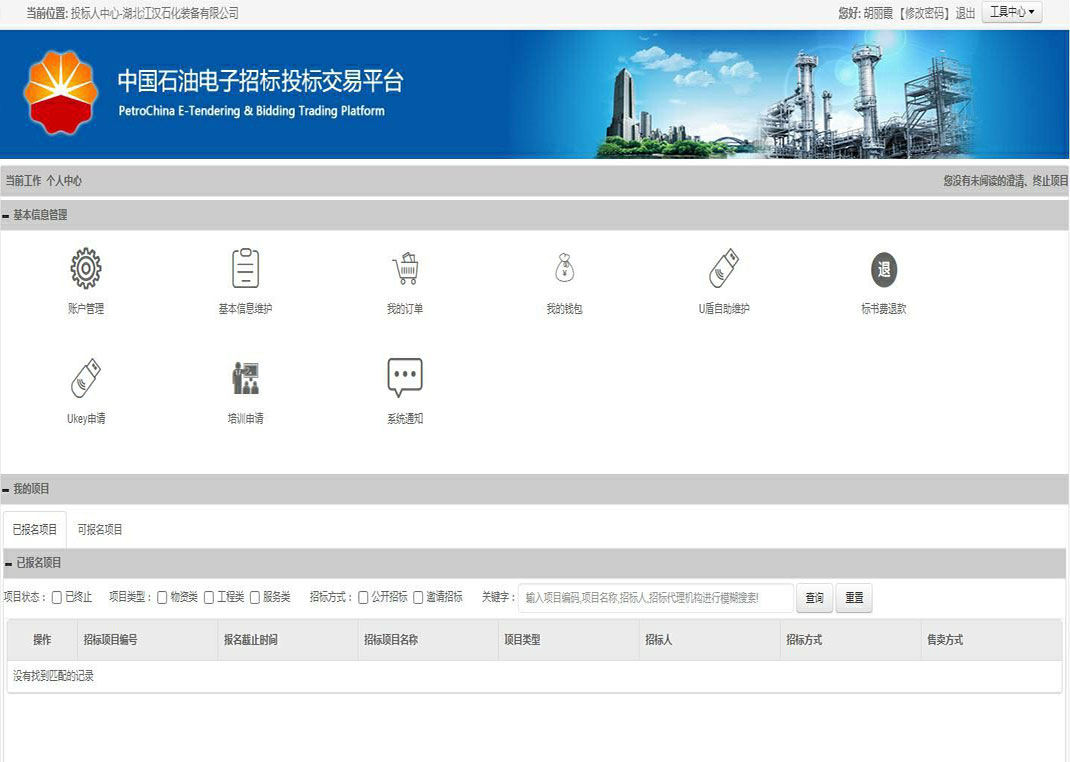Click the 退出 logout link
The image size is (1070, 762).
click(965, 13)
